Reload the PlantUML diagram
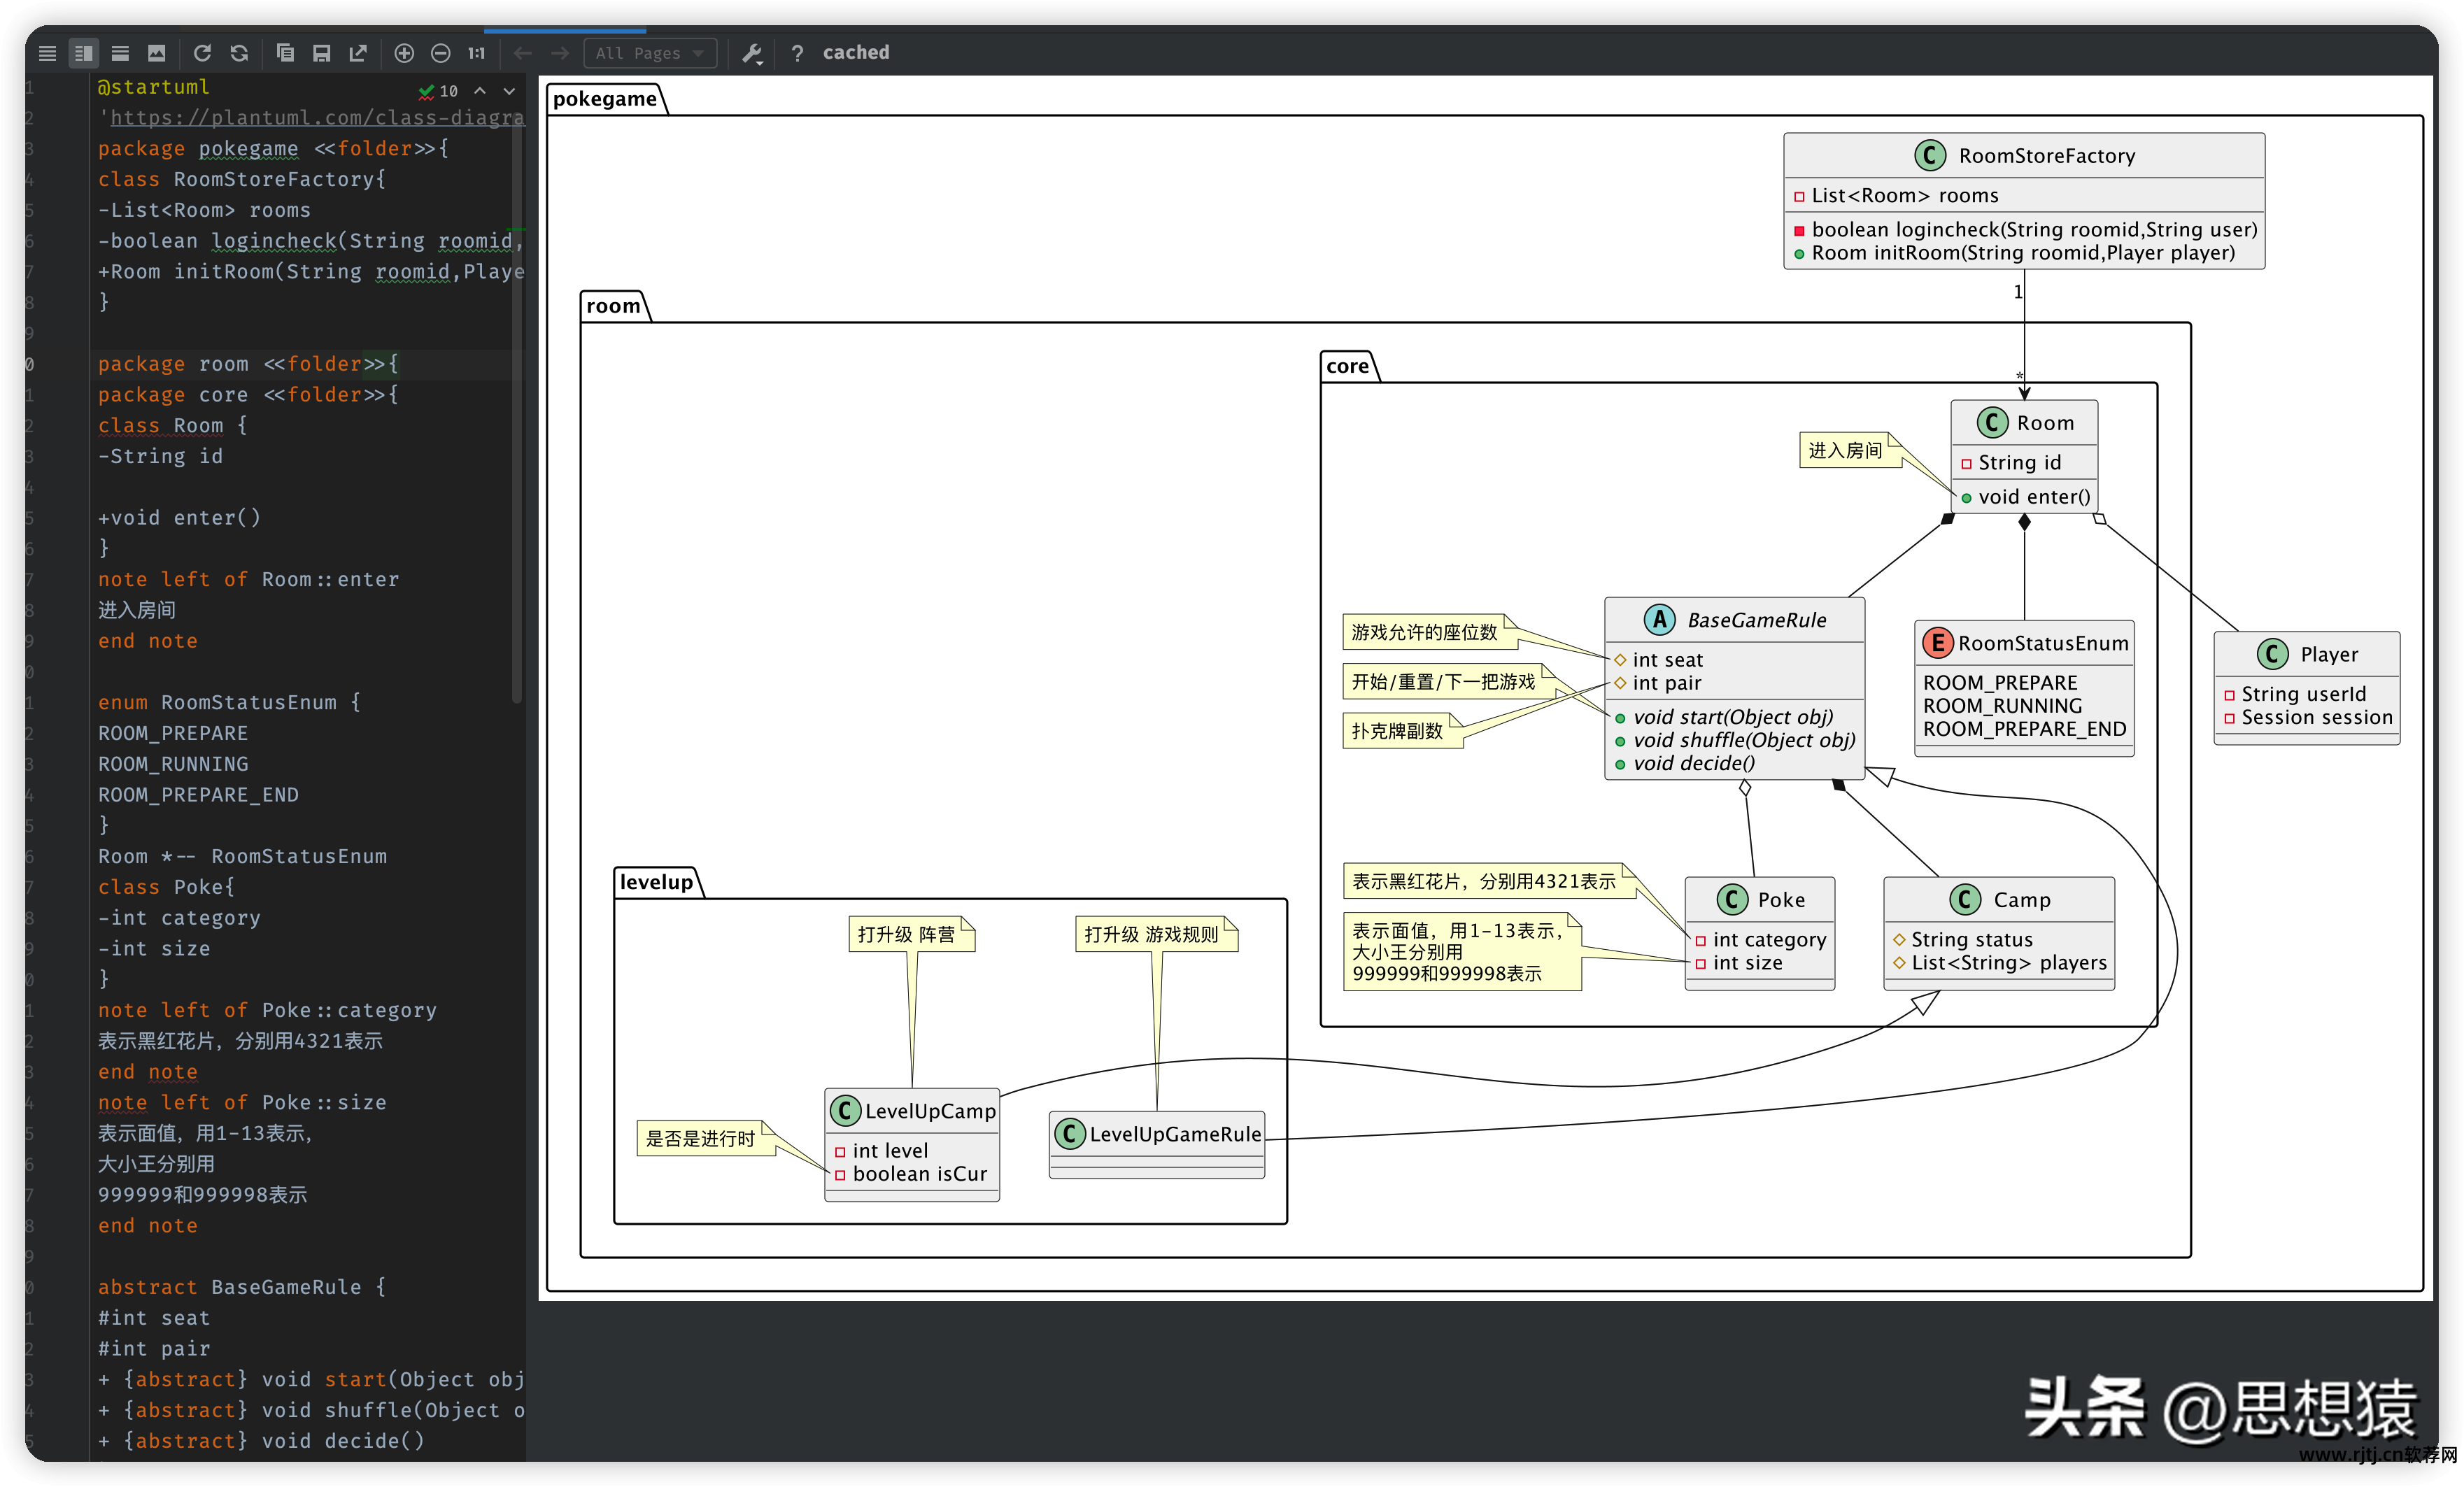The height and width of the screenshot is (1487, 2464). tap(203, 53)
